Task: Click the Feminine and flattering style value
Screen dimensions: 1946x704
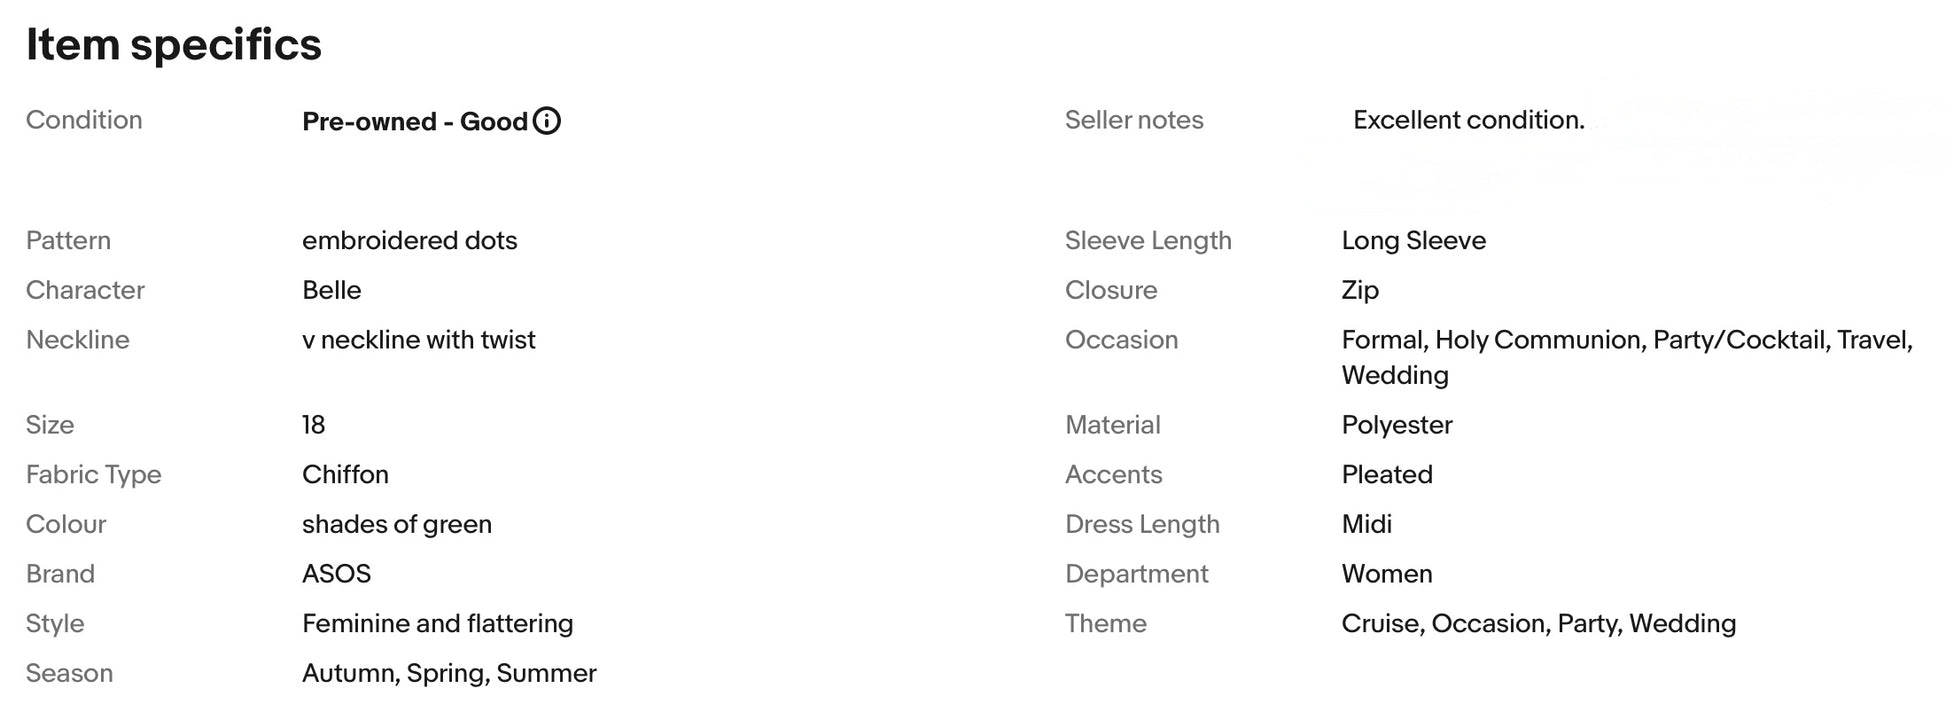Action: point(438,624)
